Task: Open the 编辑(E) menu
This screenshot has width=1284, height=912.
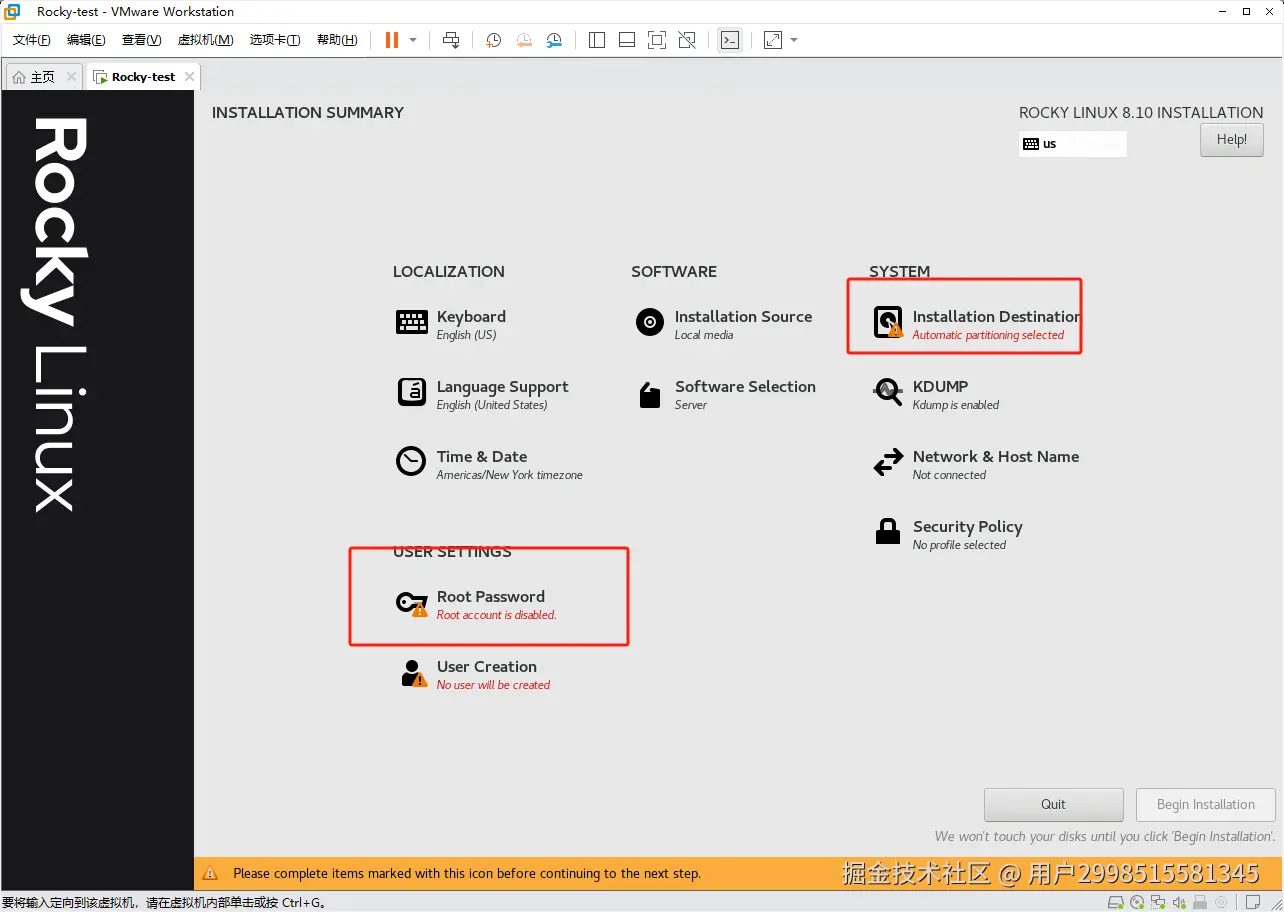Action: 86,40
